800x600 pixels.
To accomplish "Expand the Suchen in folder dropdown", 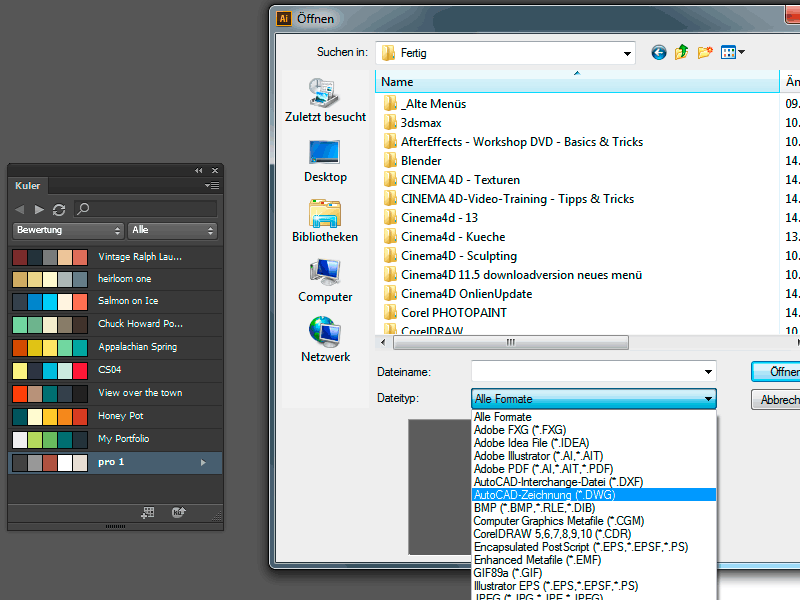I will click(627, 53).
